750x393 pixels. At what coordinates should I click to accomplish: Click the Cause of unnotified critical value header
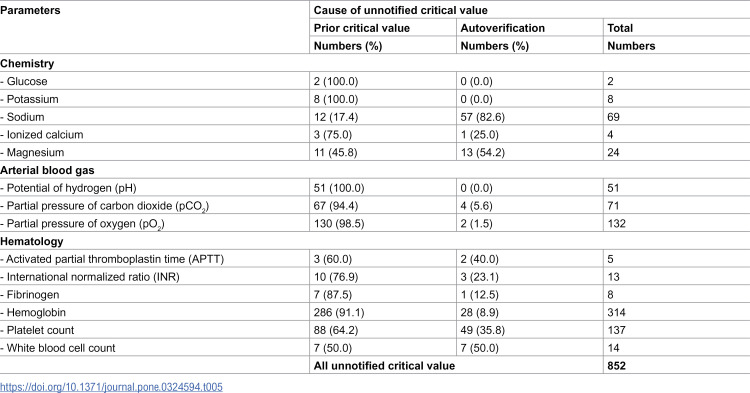click(400, 10)
